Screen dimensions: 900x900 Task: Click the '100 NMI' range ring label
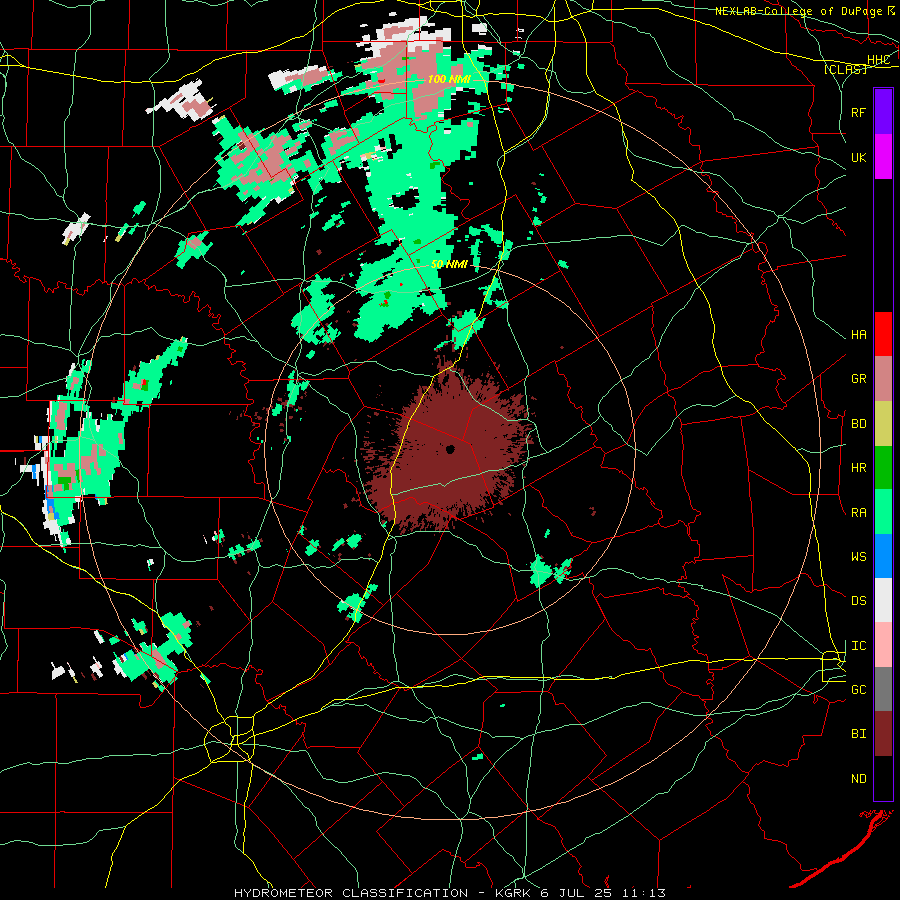pyautogui.click(x=449, y=79)
